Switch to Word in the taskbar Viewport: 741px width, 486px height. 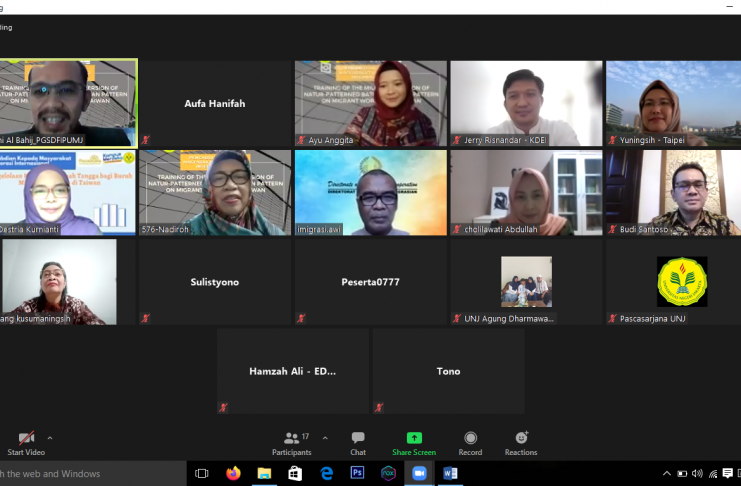[x=450, y=473]
